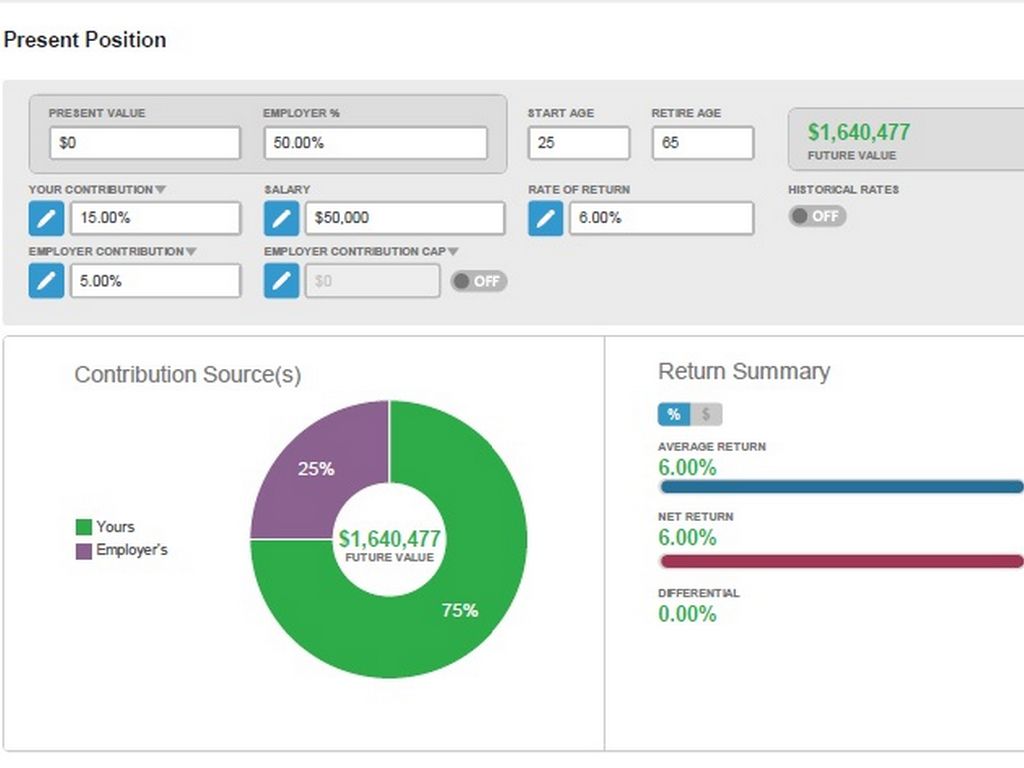The height and width of the screenshot is (768, 1024).
Task: Click the purple Employer's legend swatch
Action: (x=84, y=550)
